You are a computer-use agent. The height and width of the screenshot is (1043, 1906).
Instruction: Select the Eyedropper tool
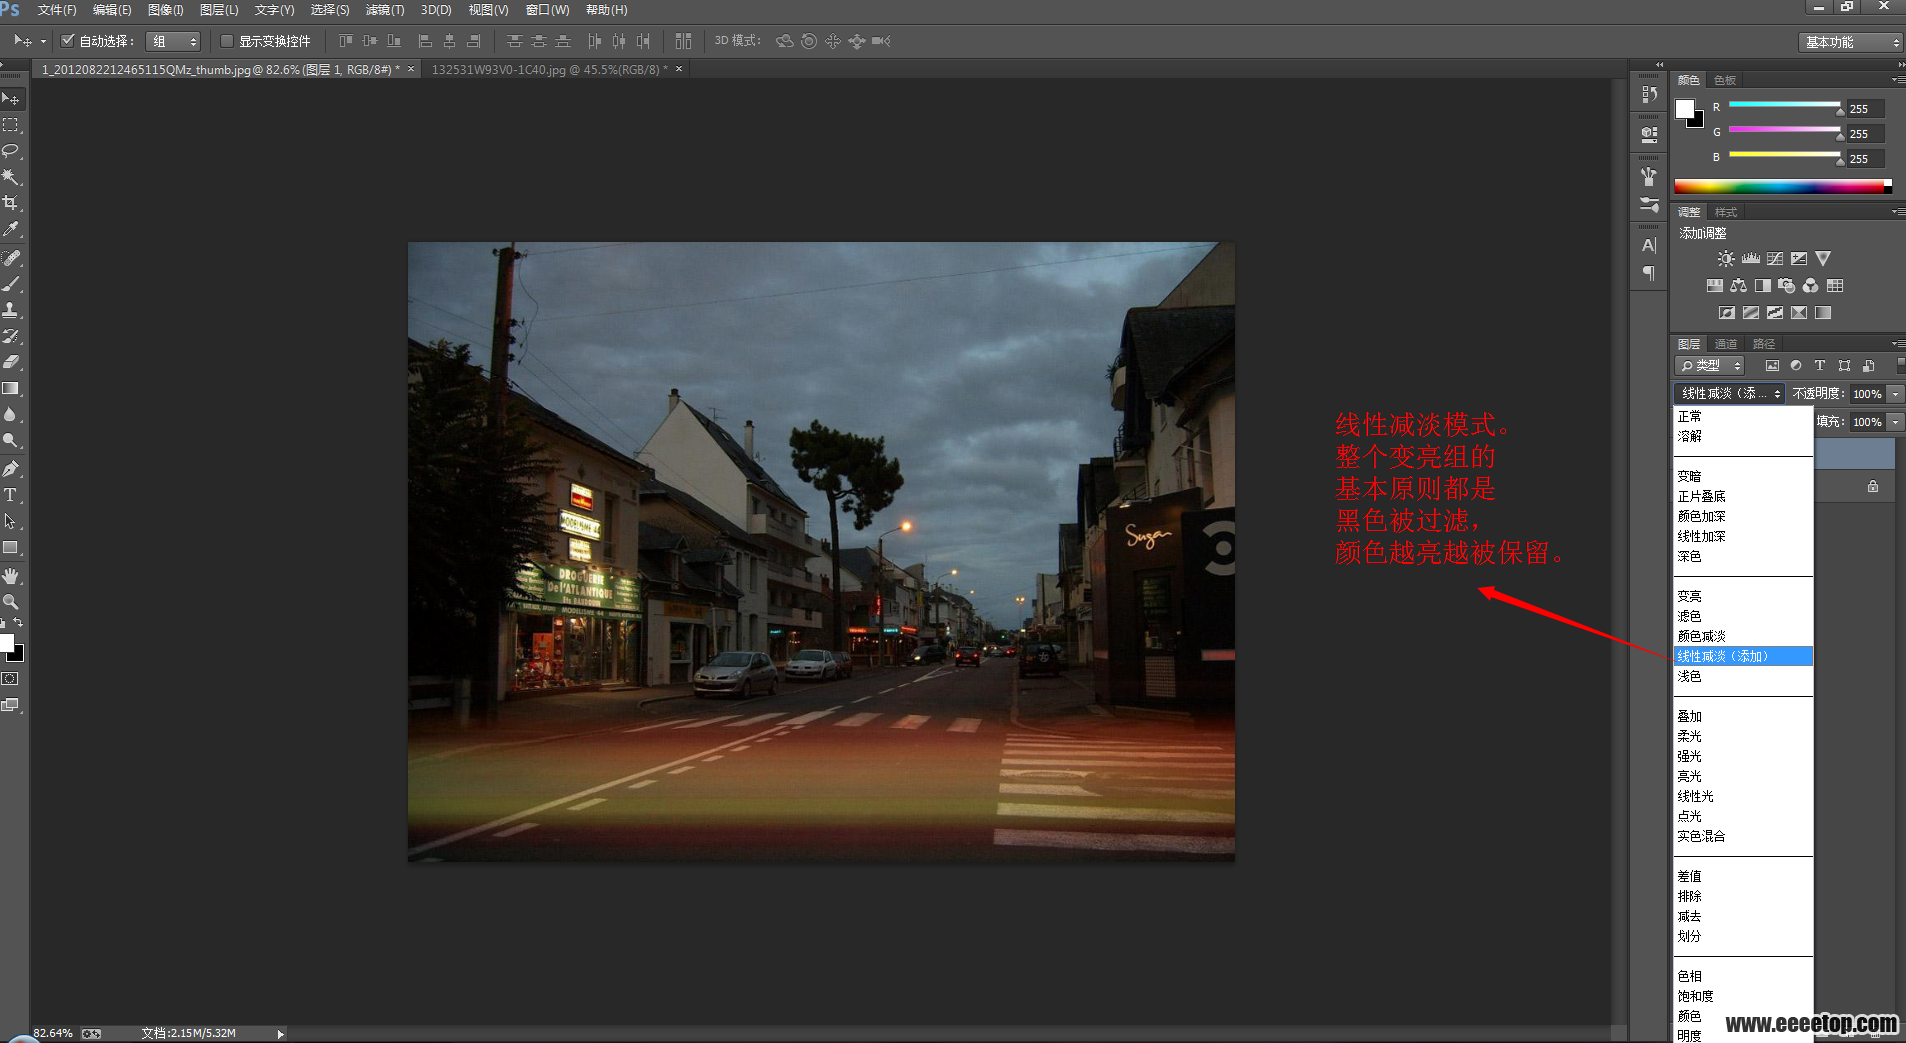coord(11,229)
